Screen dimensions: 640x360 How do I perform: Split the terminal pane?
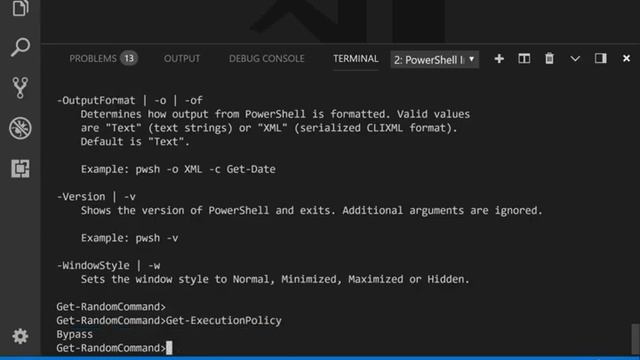pos(524,59)
